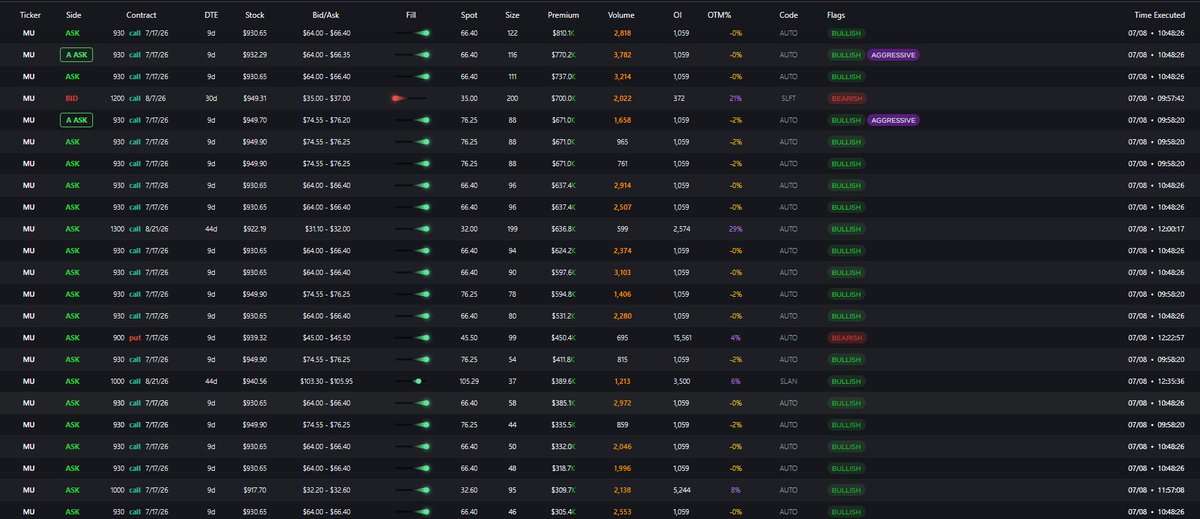Sort by the Premium column header

pyautogui.click(x=563, y=16)
